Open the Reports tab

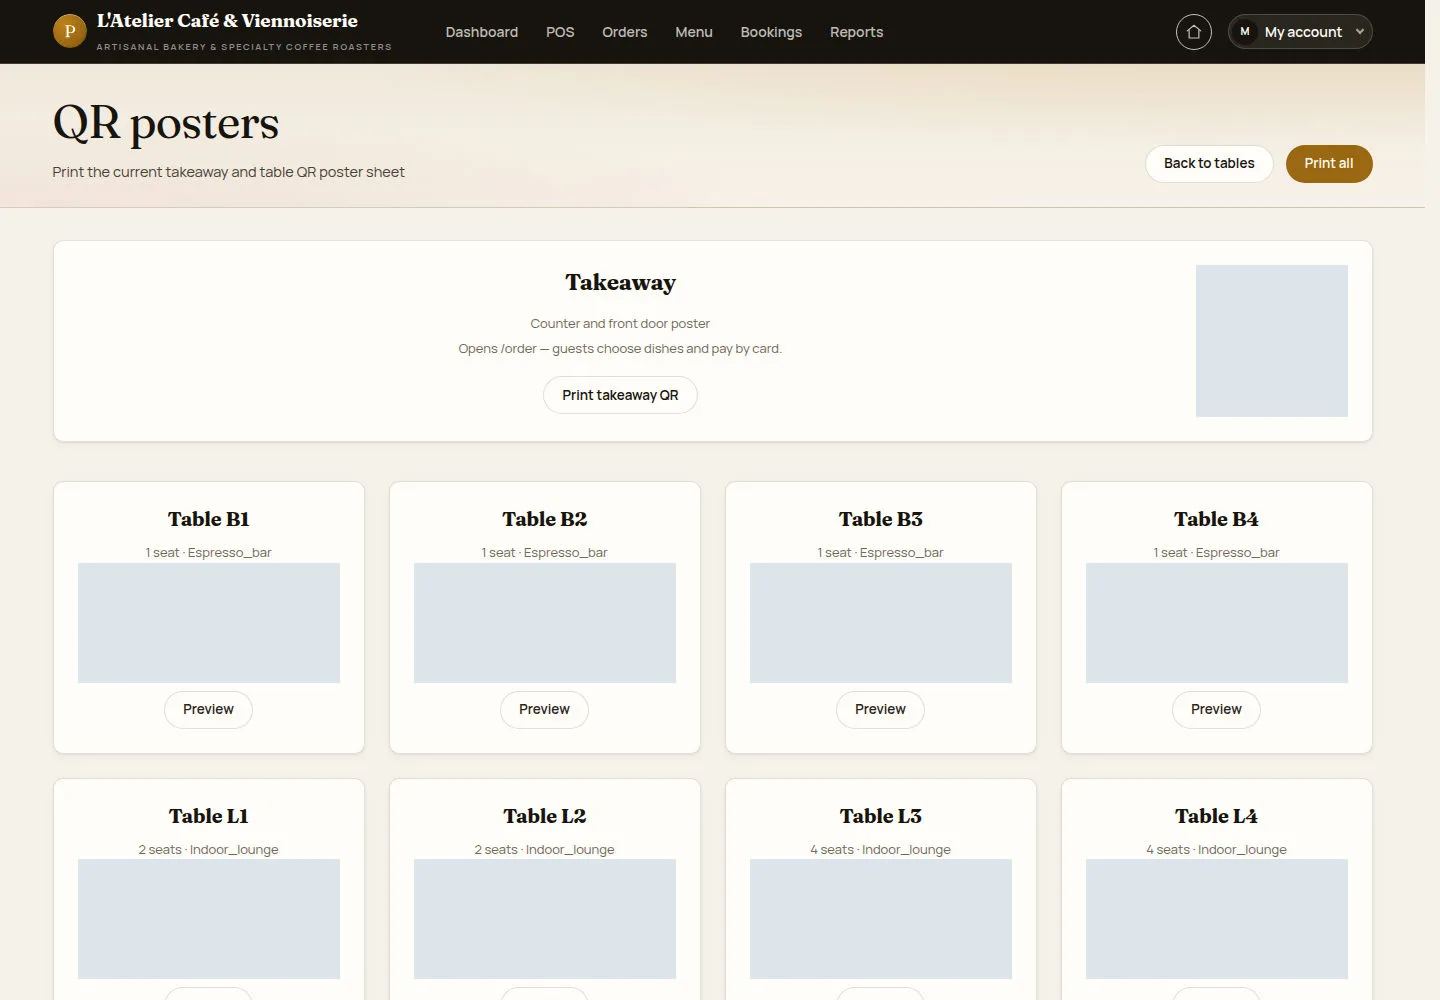tap(857, 32)
